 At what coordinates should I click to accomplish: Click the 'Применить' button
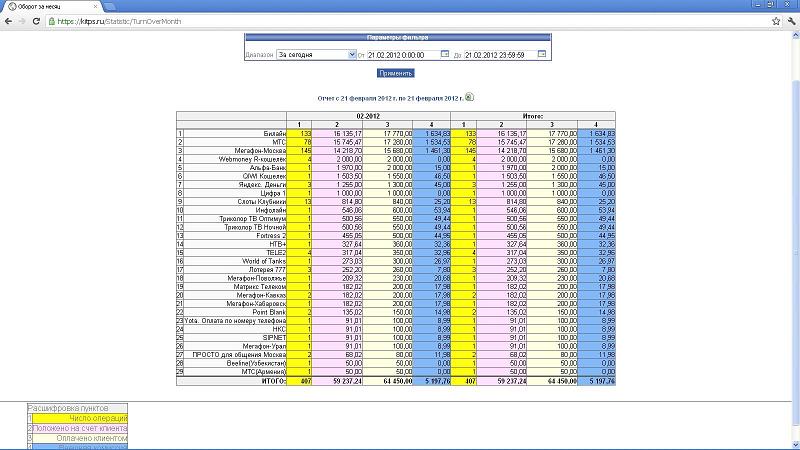tap(395, 73)
